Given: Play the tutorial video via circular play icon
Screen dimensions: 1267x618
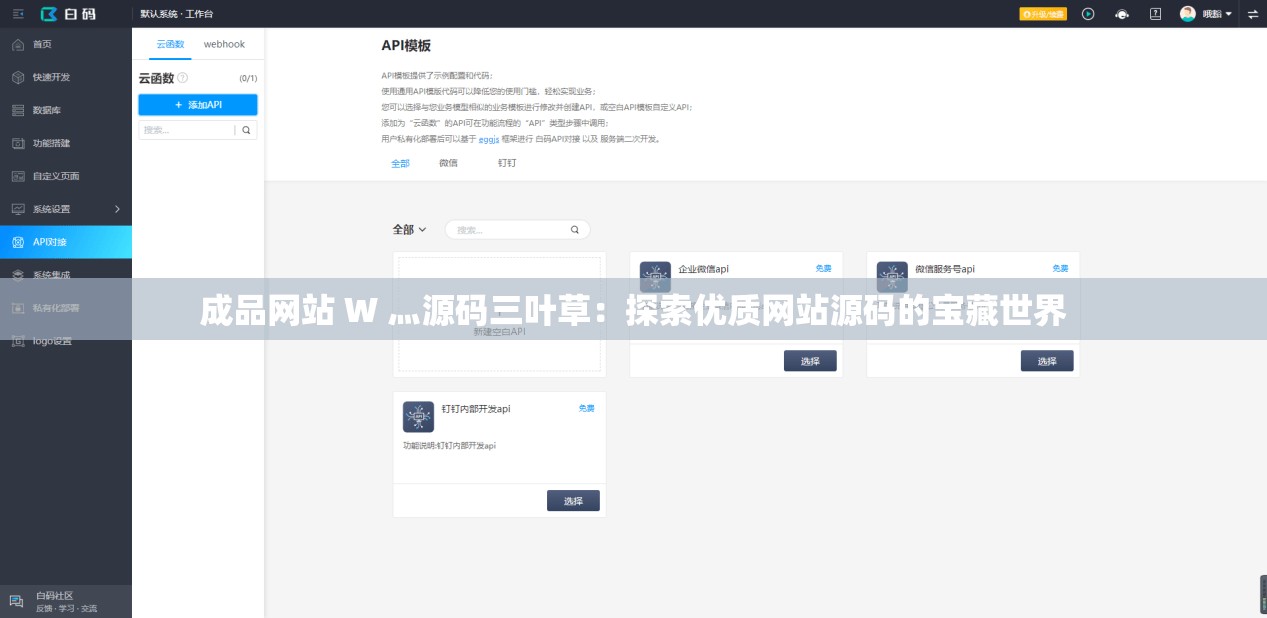Looking at the screenshot, I should 1089,14.
